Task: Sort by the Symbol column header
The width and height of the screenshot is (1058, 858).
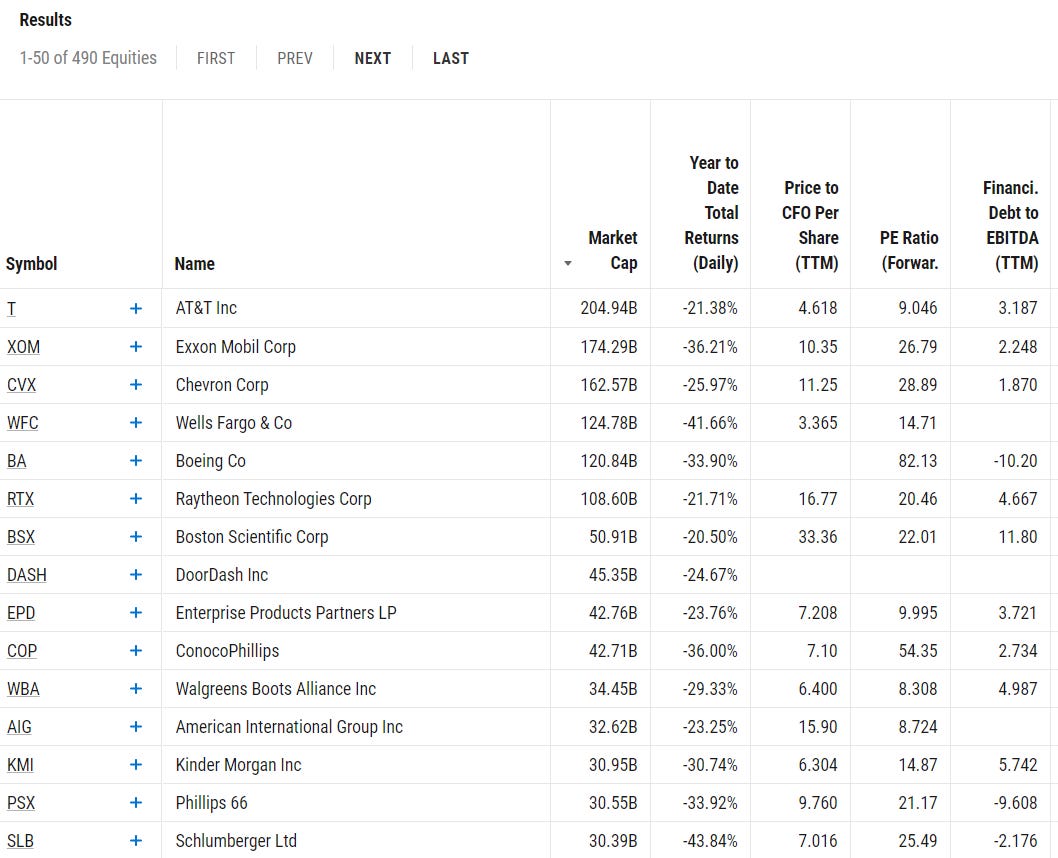Action: (32, 264)
